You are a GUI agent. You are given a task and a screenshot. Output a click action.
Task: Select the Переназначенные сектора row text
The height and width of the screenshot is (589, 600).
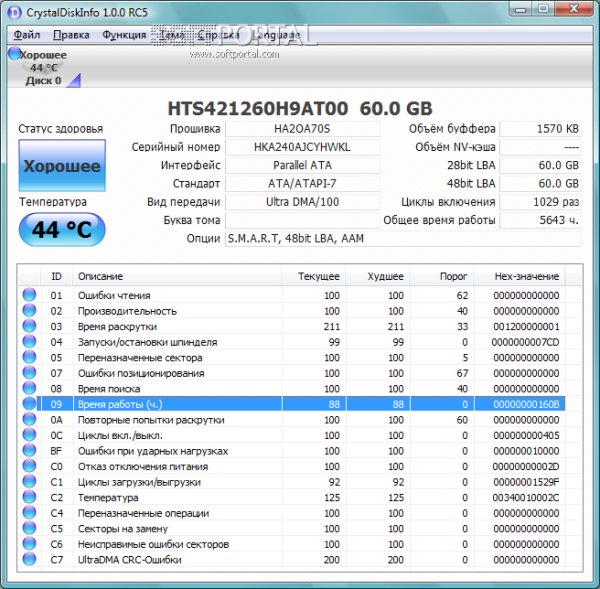click(140, 357)
